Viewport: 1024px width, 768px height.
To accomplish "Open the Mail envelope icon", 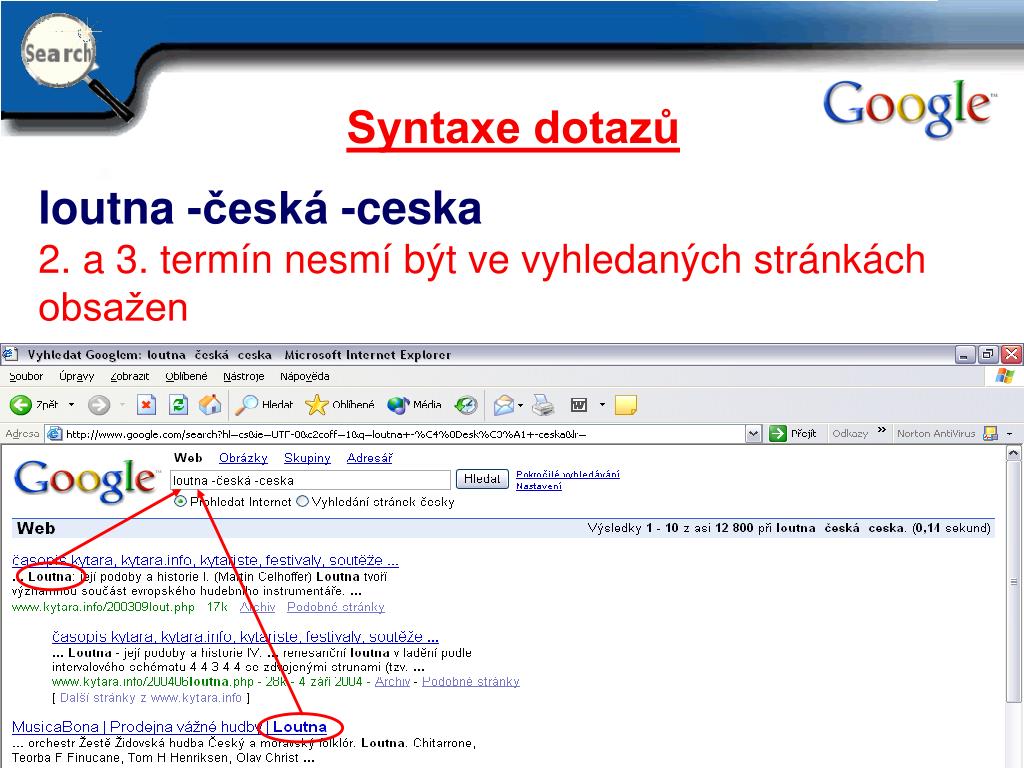I will pos(504,405).
